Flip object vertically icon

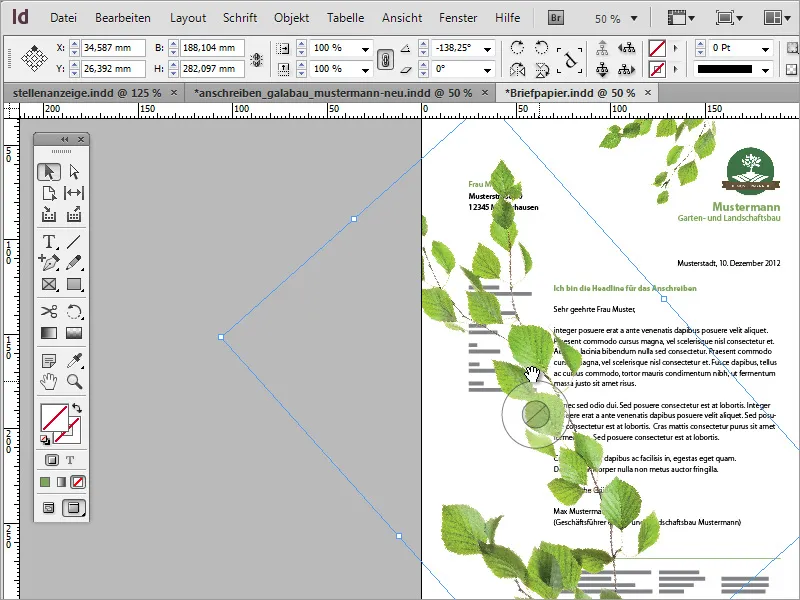pyautogui.click(x=541, y=69)
